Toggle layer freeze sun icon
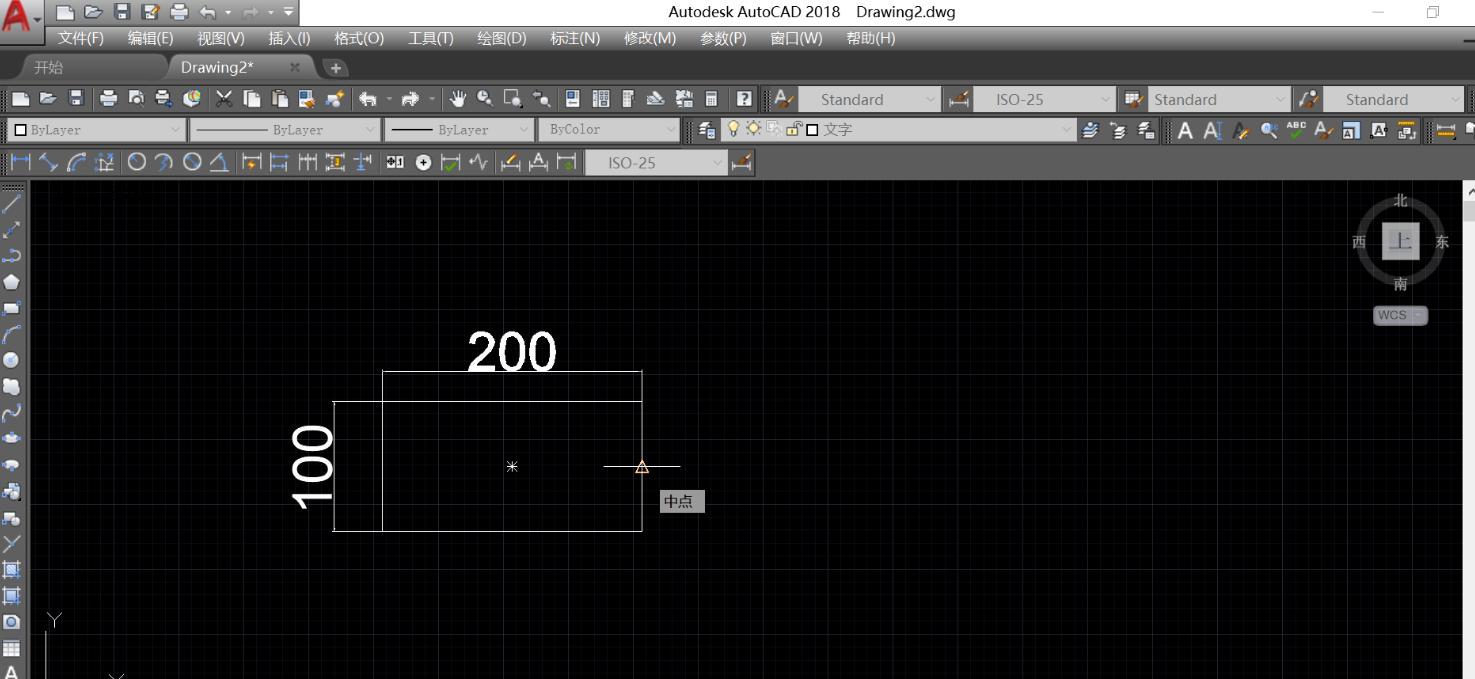Viewport: 1475px width, 679px height. (x=753, y=129)
